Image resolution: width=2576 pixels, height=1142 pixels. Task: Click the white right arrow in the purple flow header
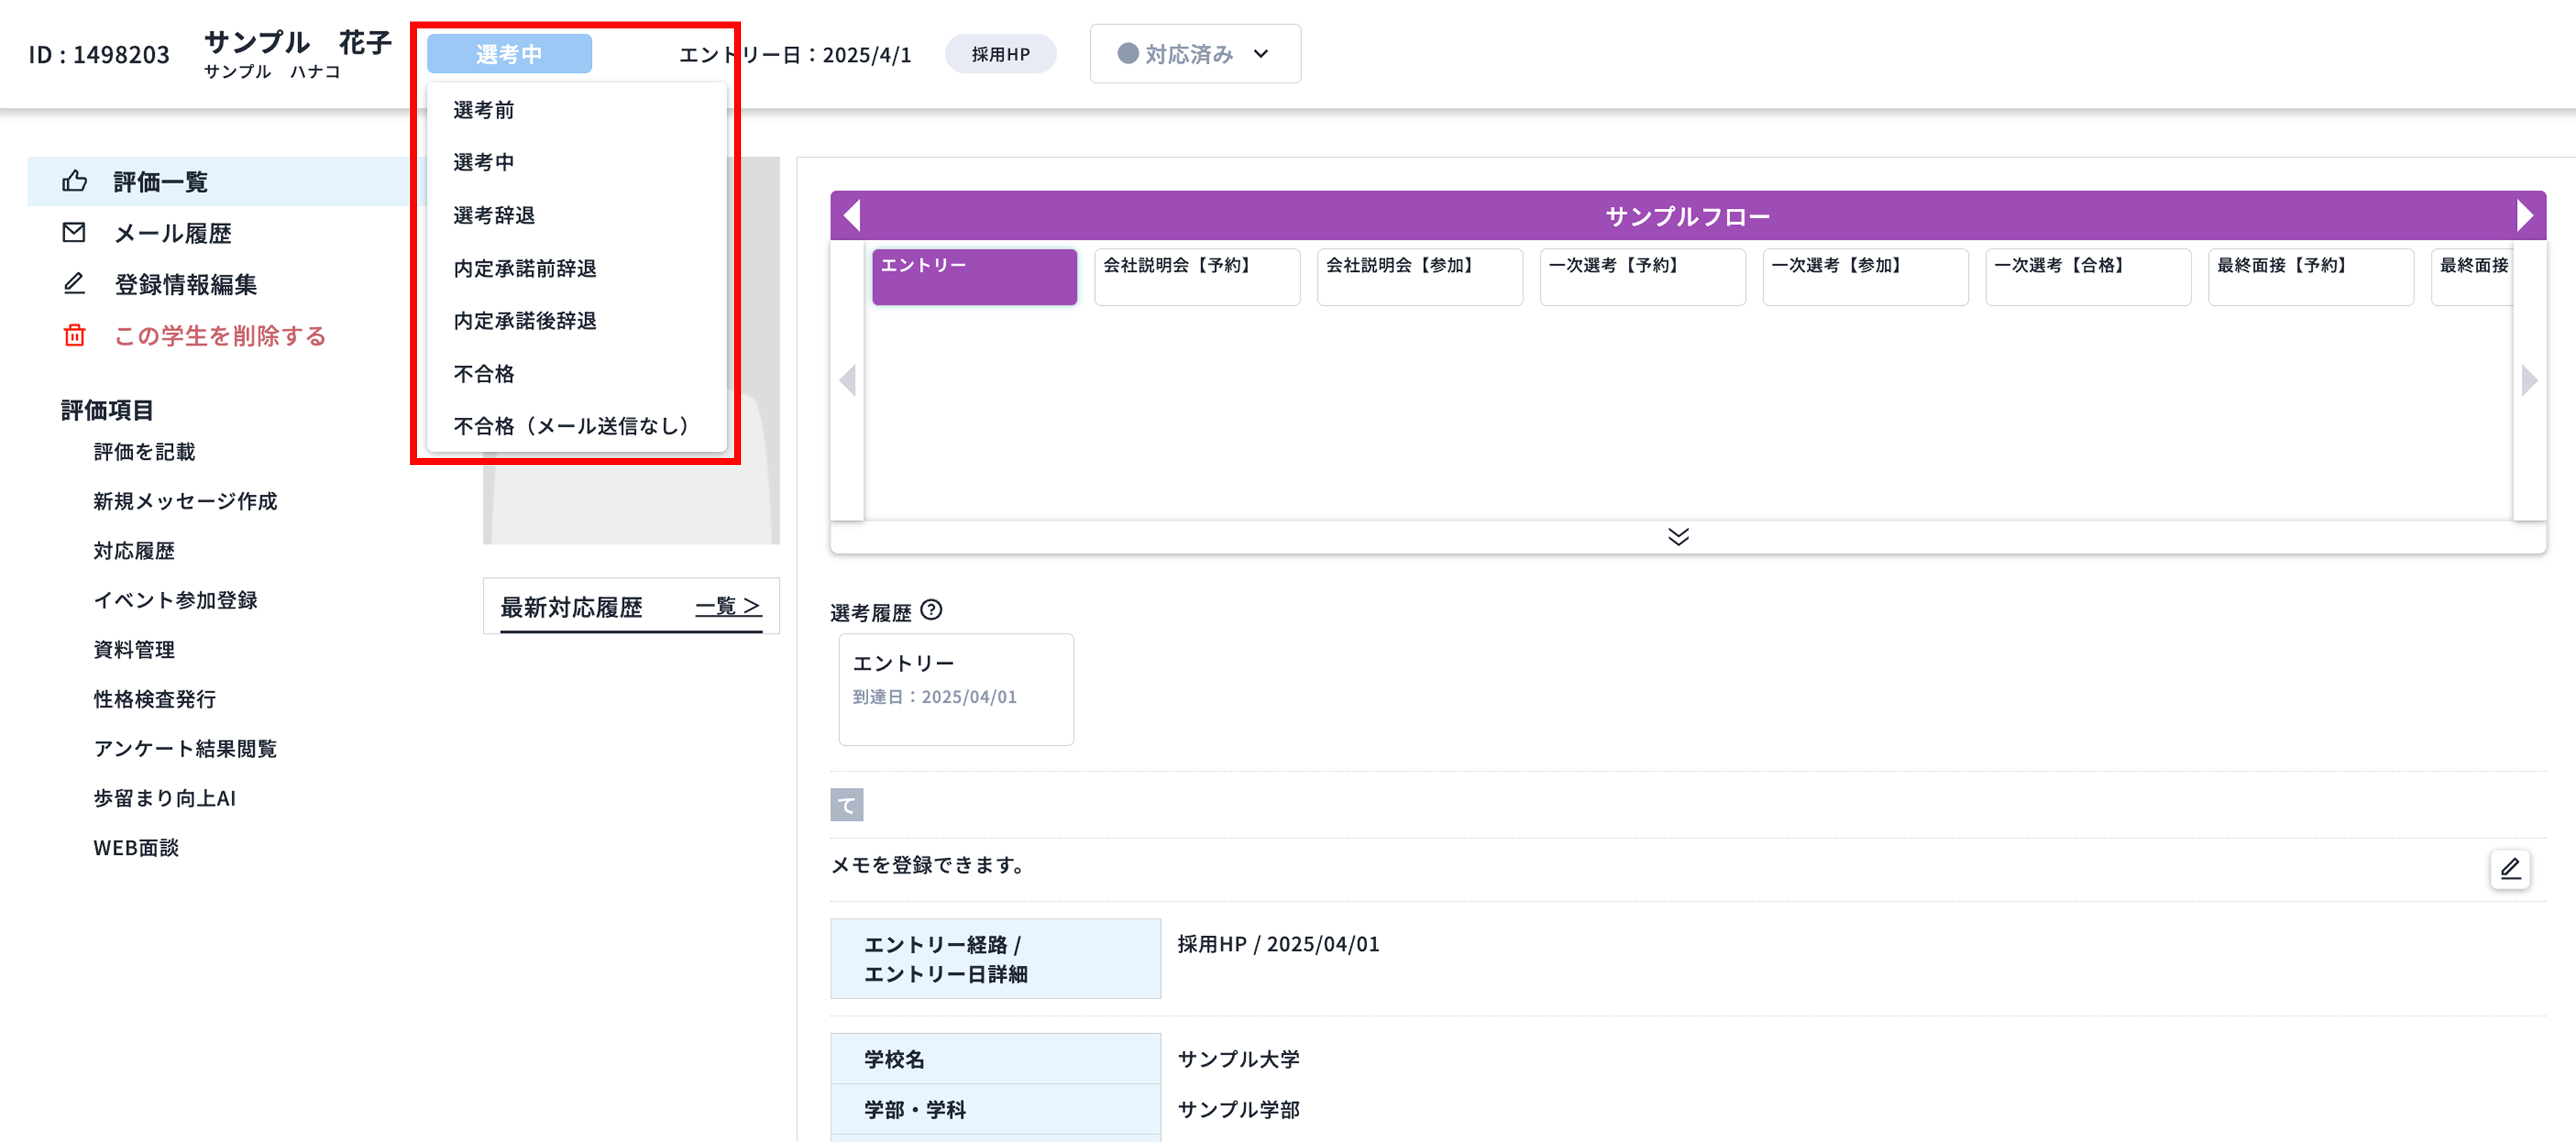click(x=2524, y=215)
